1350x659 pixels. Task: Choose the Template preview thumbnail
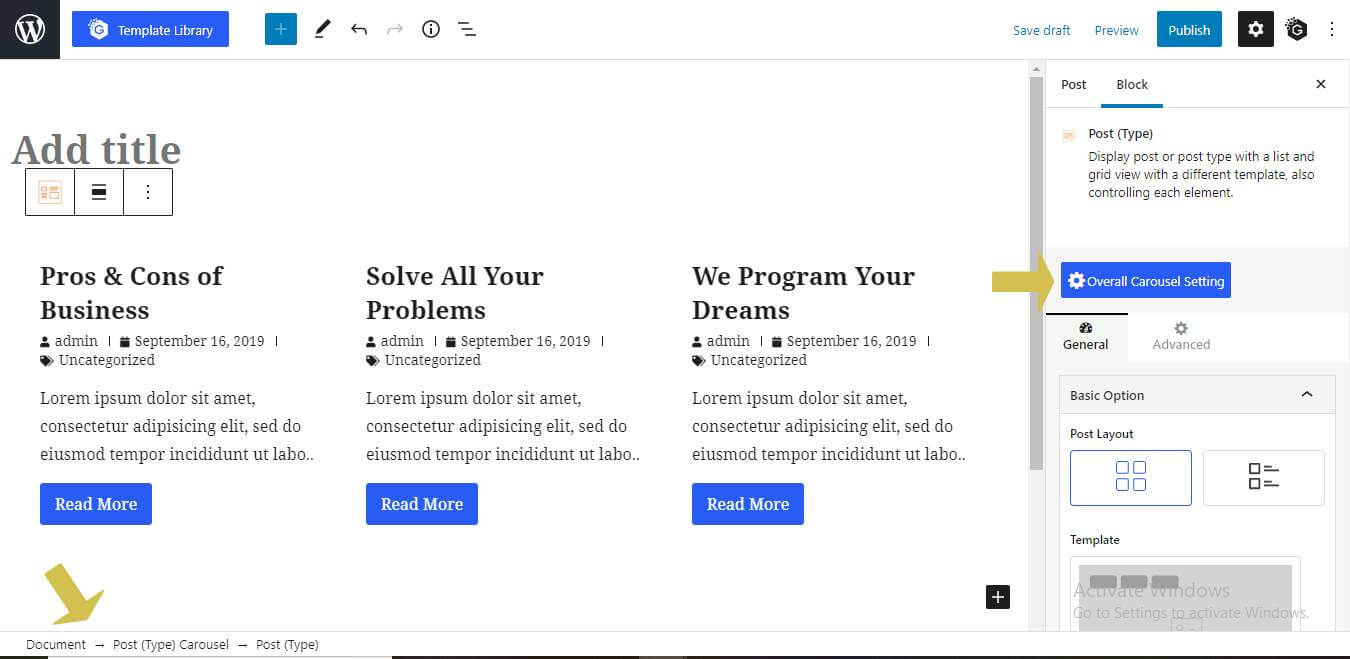1185,596
